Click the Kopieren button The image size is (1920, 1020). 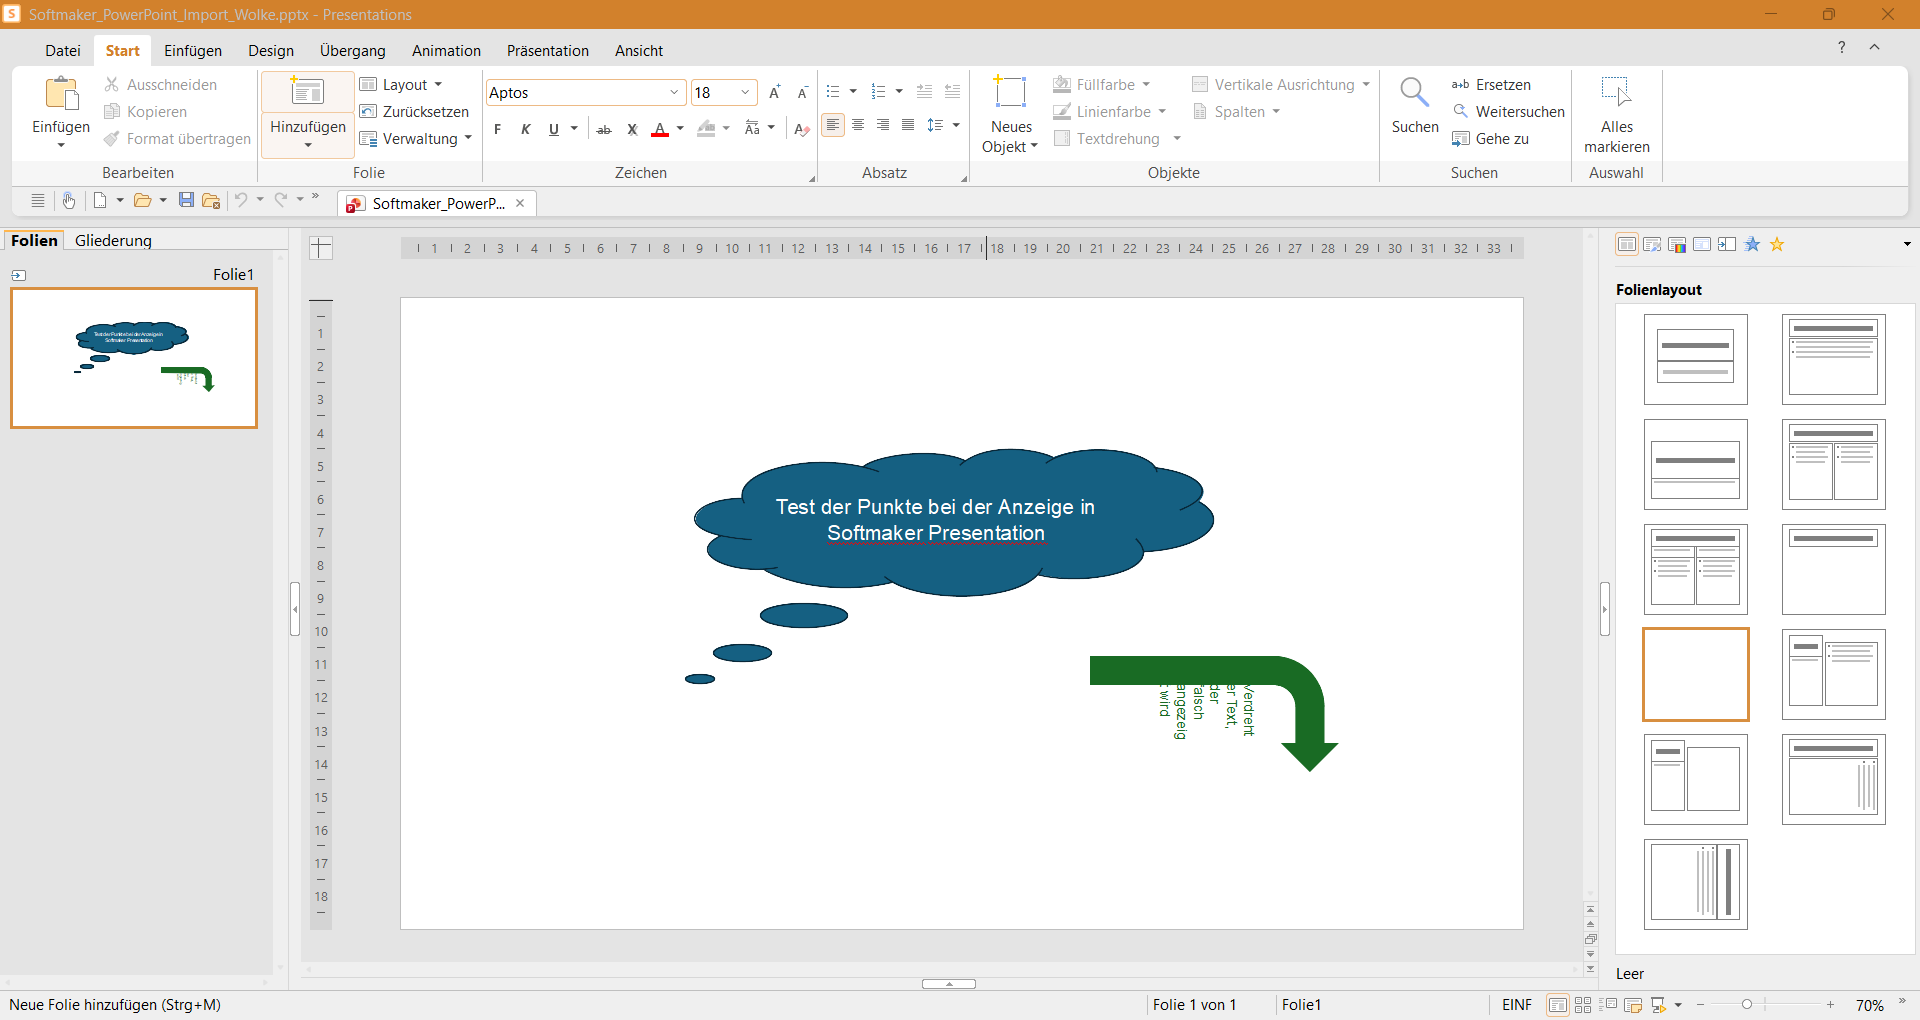[x=145, y=112]
